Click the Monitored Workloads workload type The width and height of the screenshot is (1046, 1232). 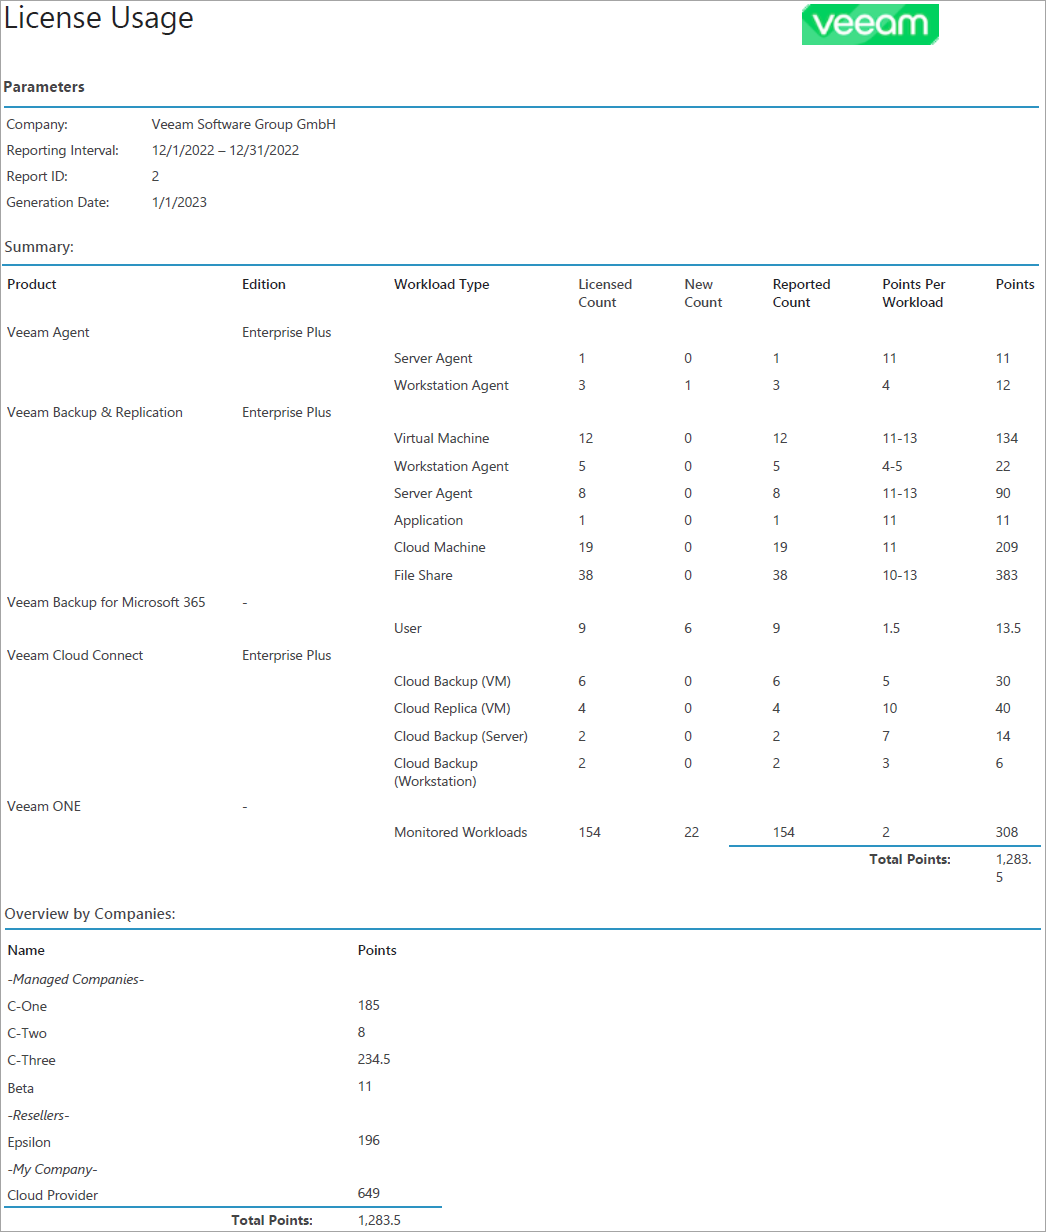[461, 832]
